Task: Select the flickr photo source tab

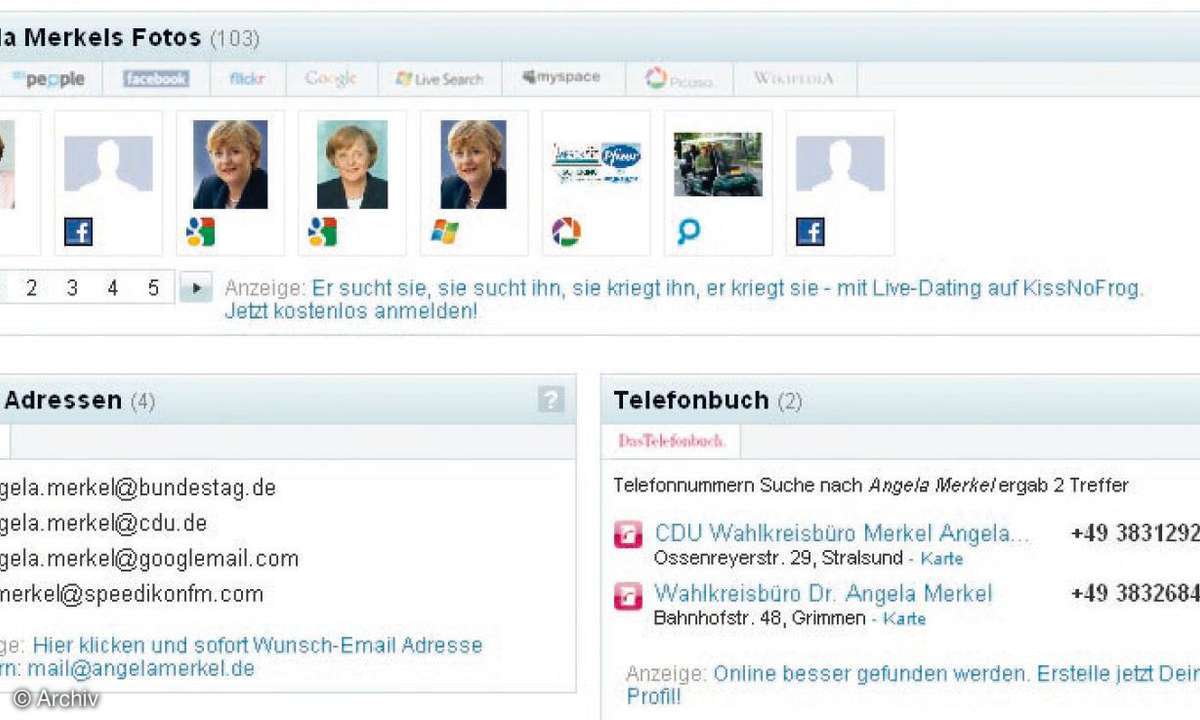Action: (247, 79)
